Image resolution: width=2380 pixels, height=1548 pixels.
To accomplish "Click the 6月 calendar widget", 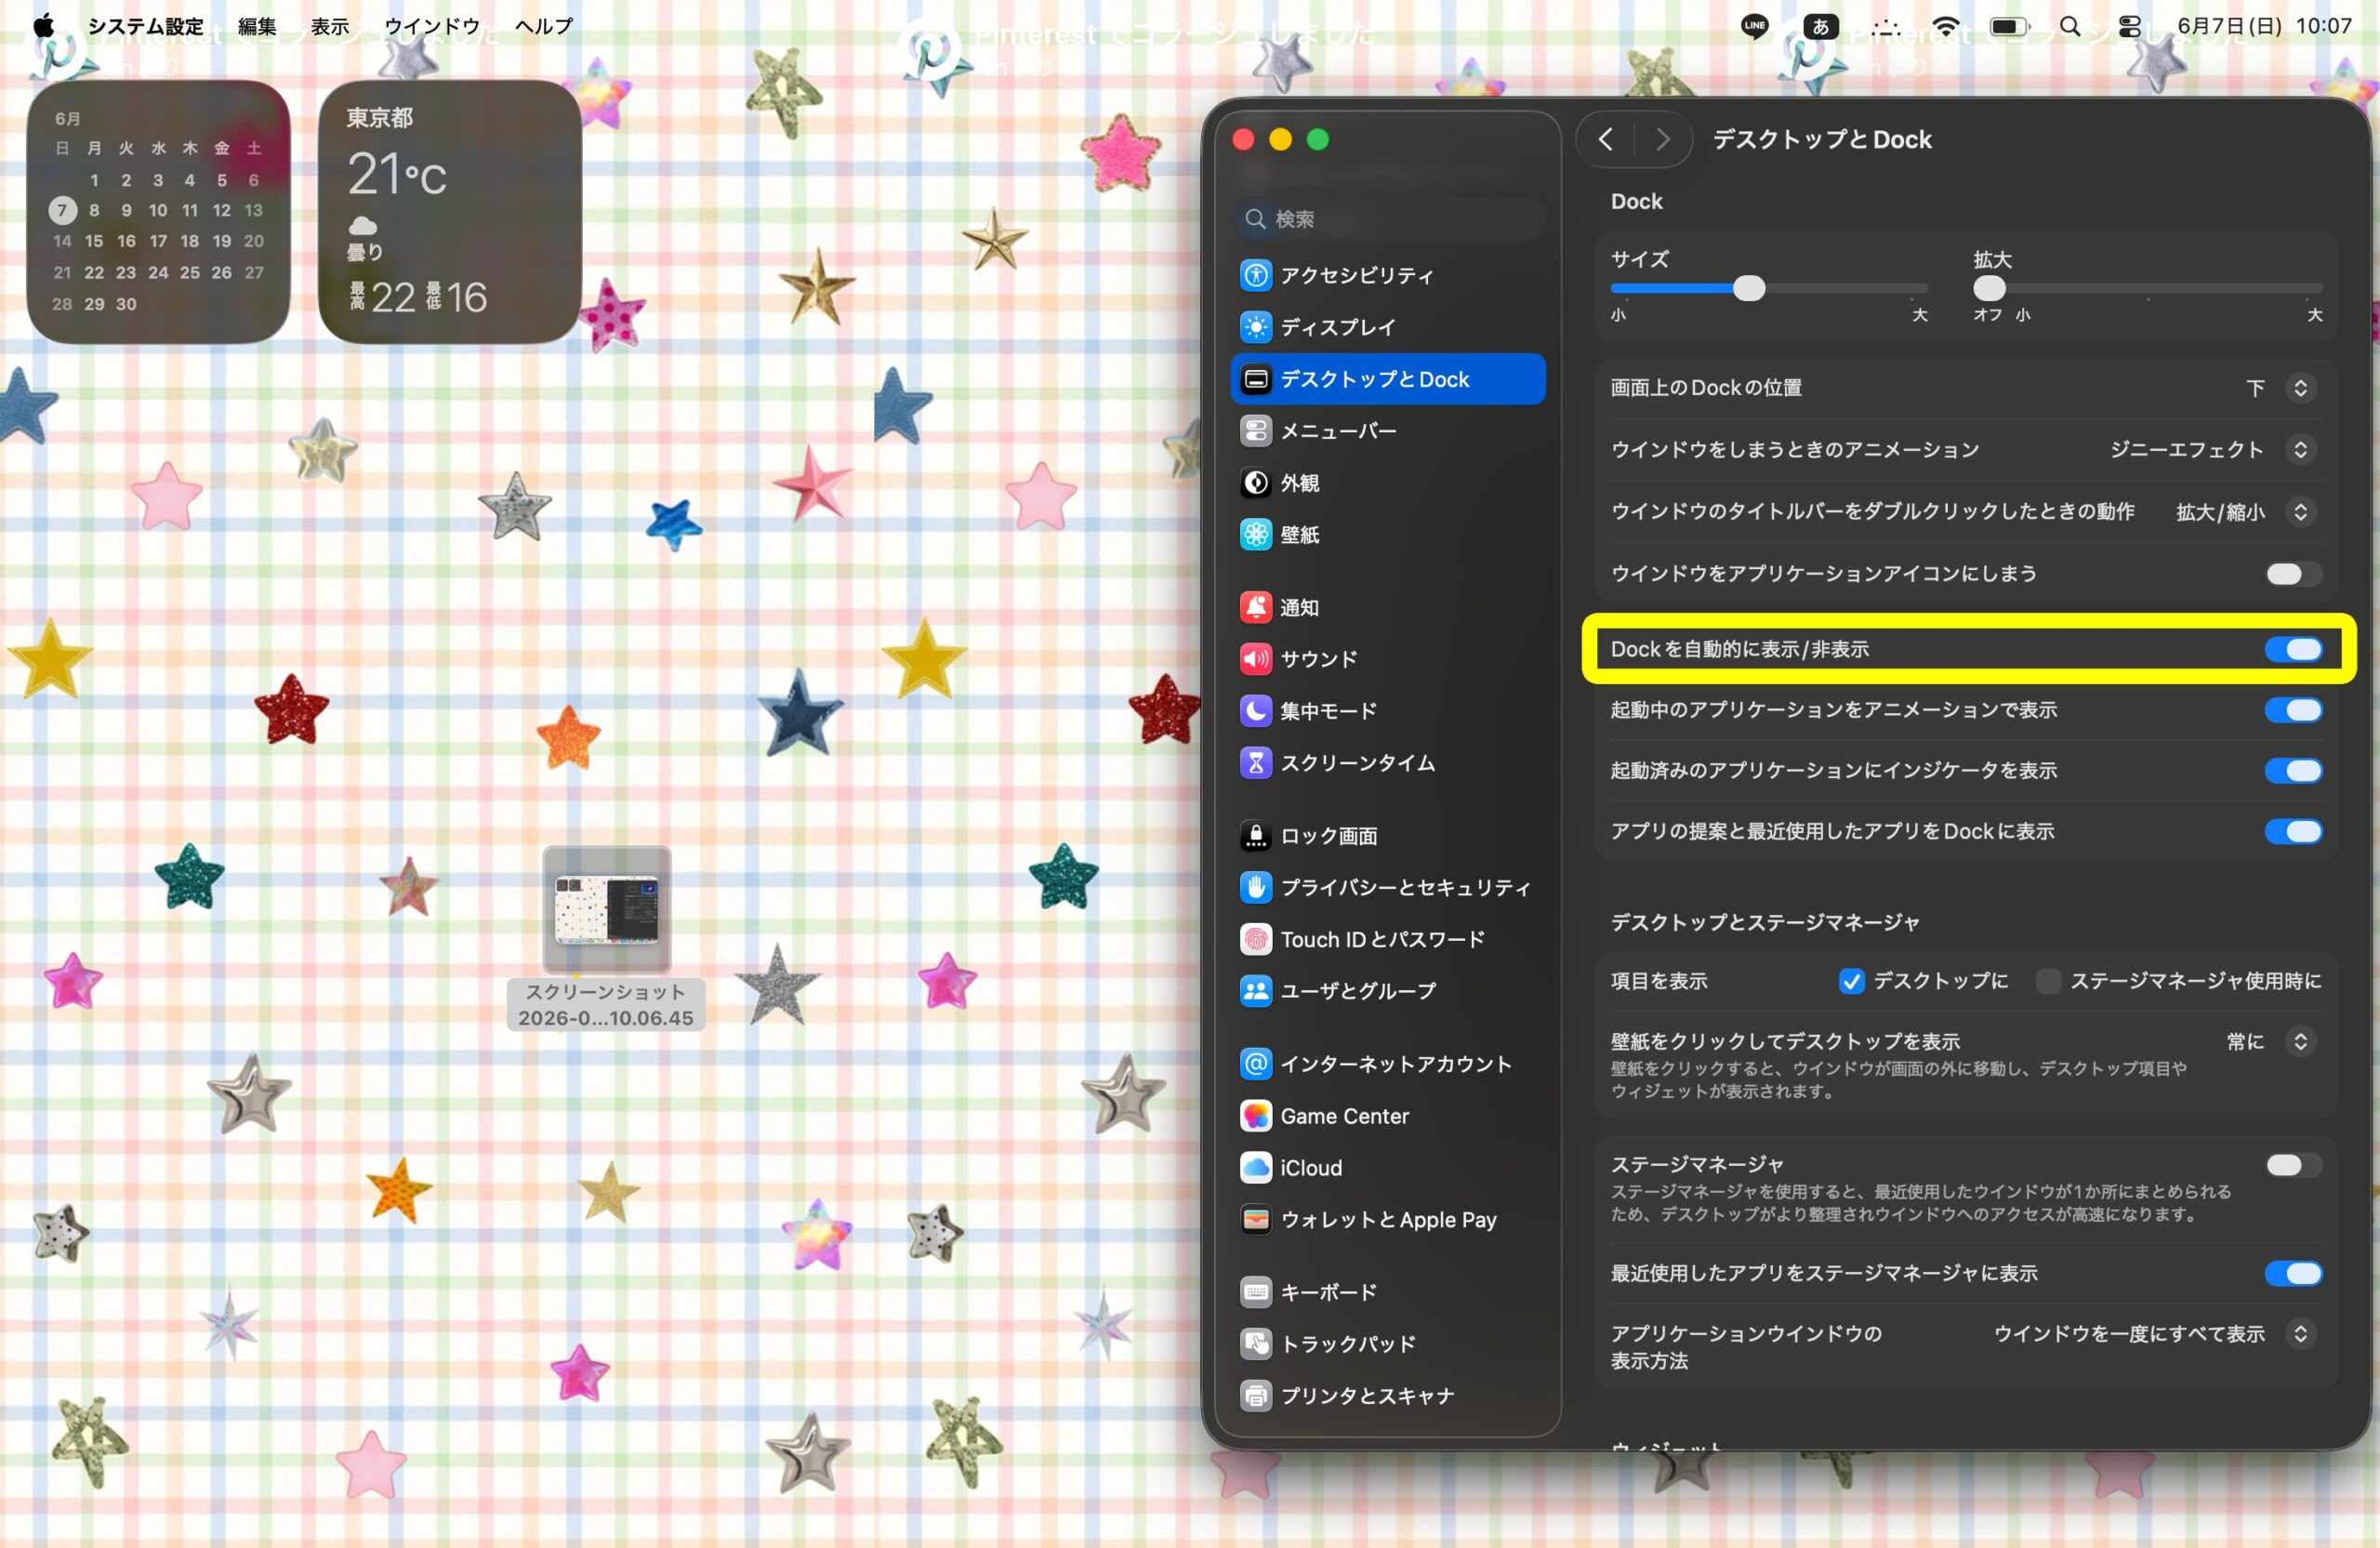I will click(x=158, y=212).
